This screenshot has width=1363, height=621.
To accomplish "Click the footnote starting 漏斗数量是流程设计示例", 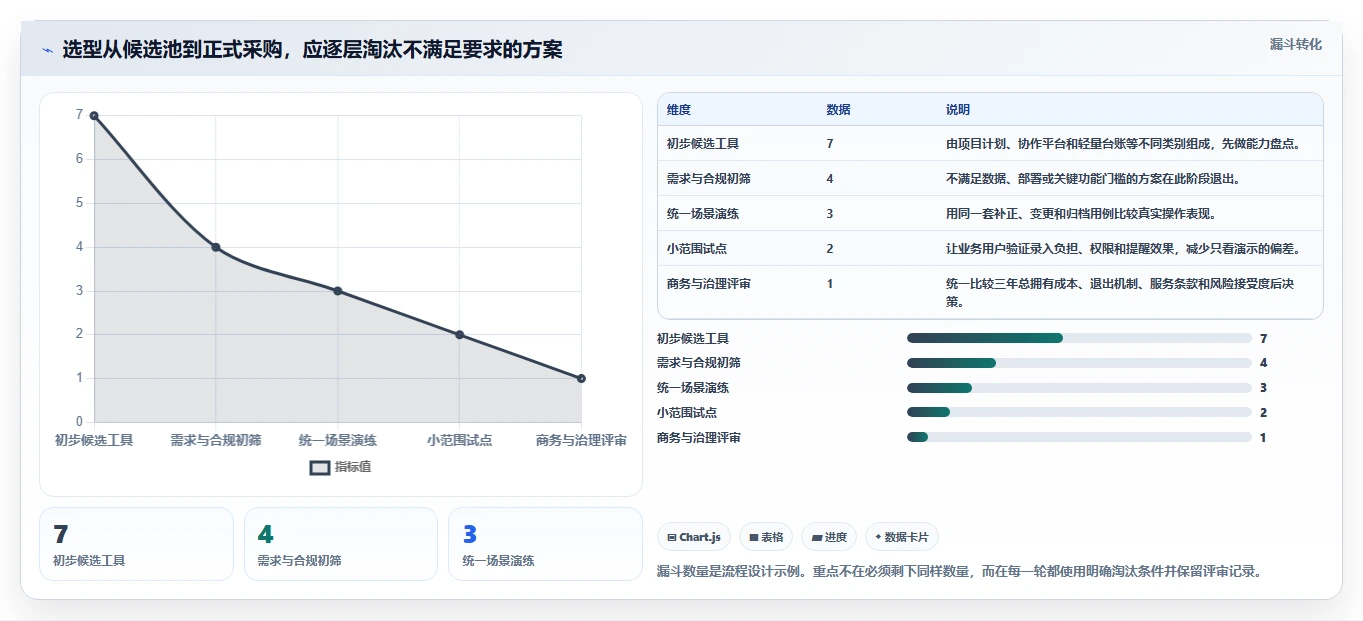I will point(959,572).
